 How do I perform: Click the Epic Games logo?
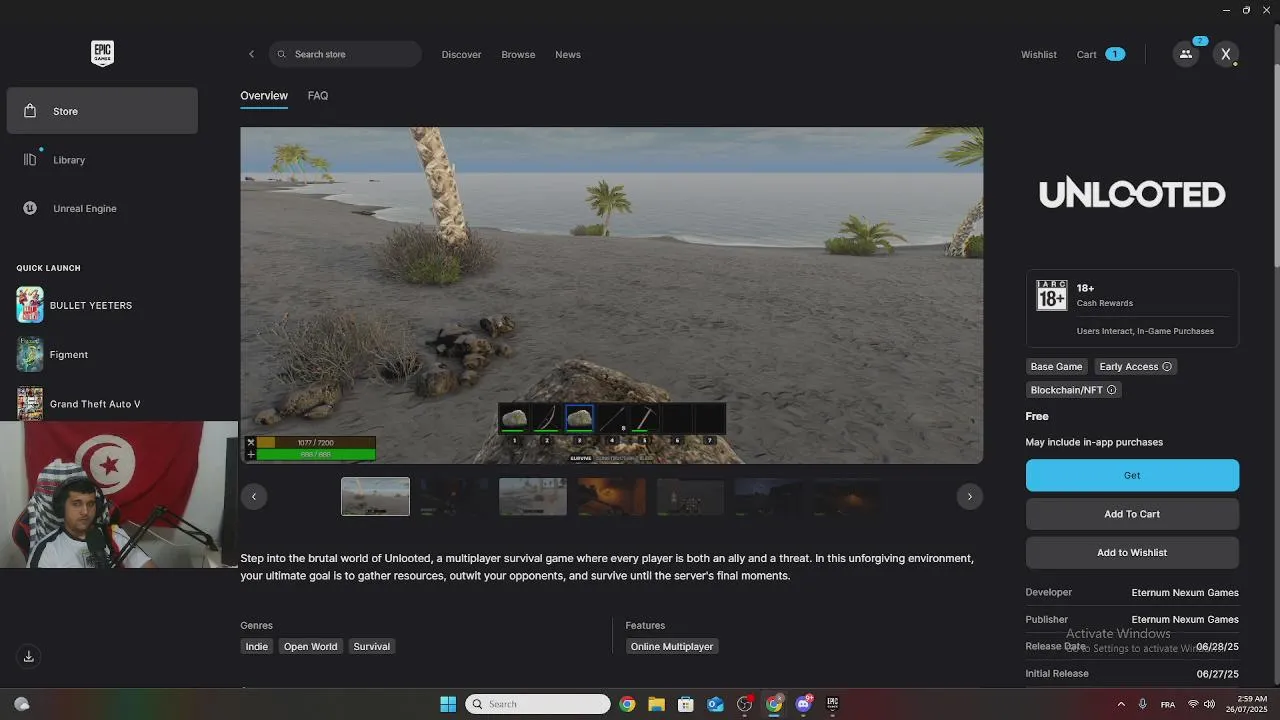coord(102,53)
